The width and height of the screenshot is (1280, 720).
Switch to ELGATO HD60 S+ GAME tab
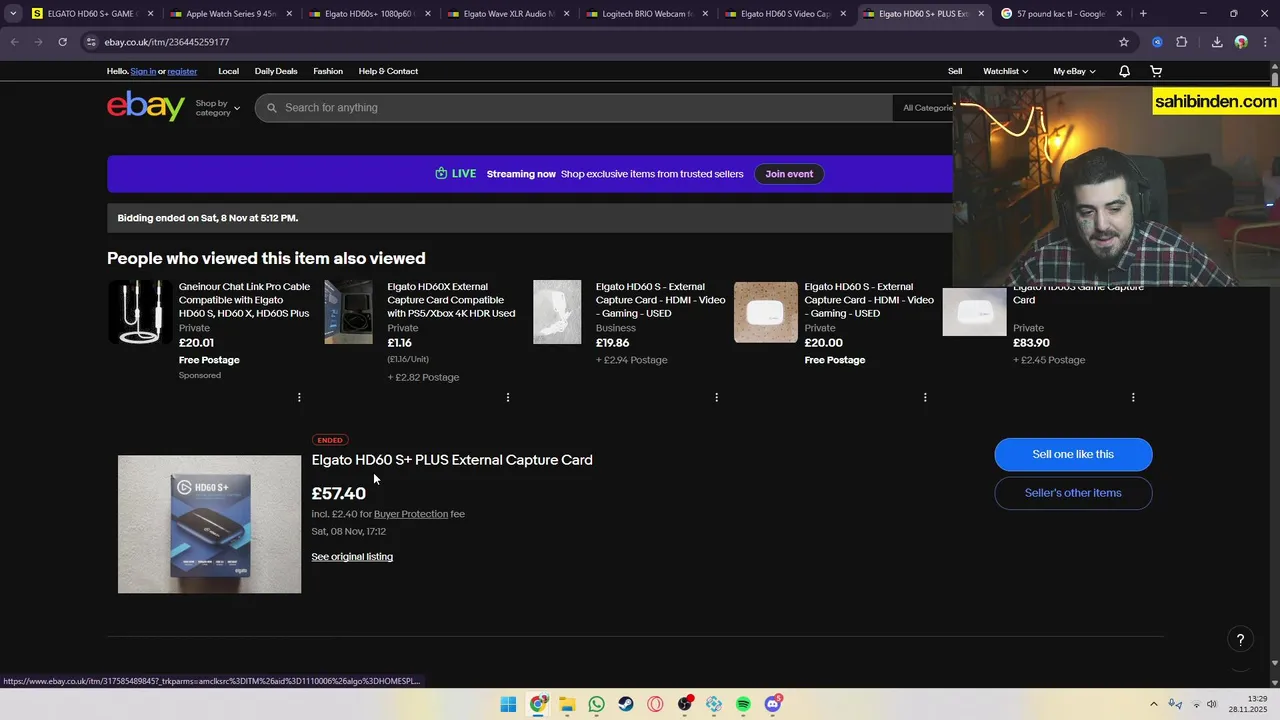[95, 14]
